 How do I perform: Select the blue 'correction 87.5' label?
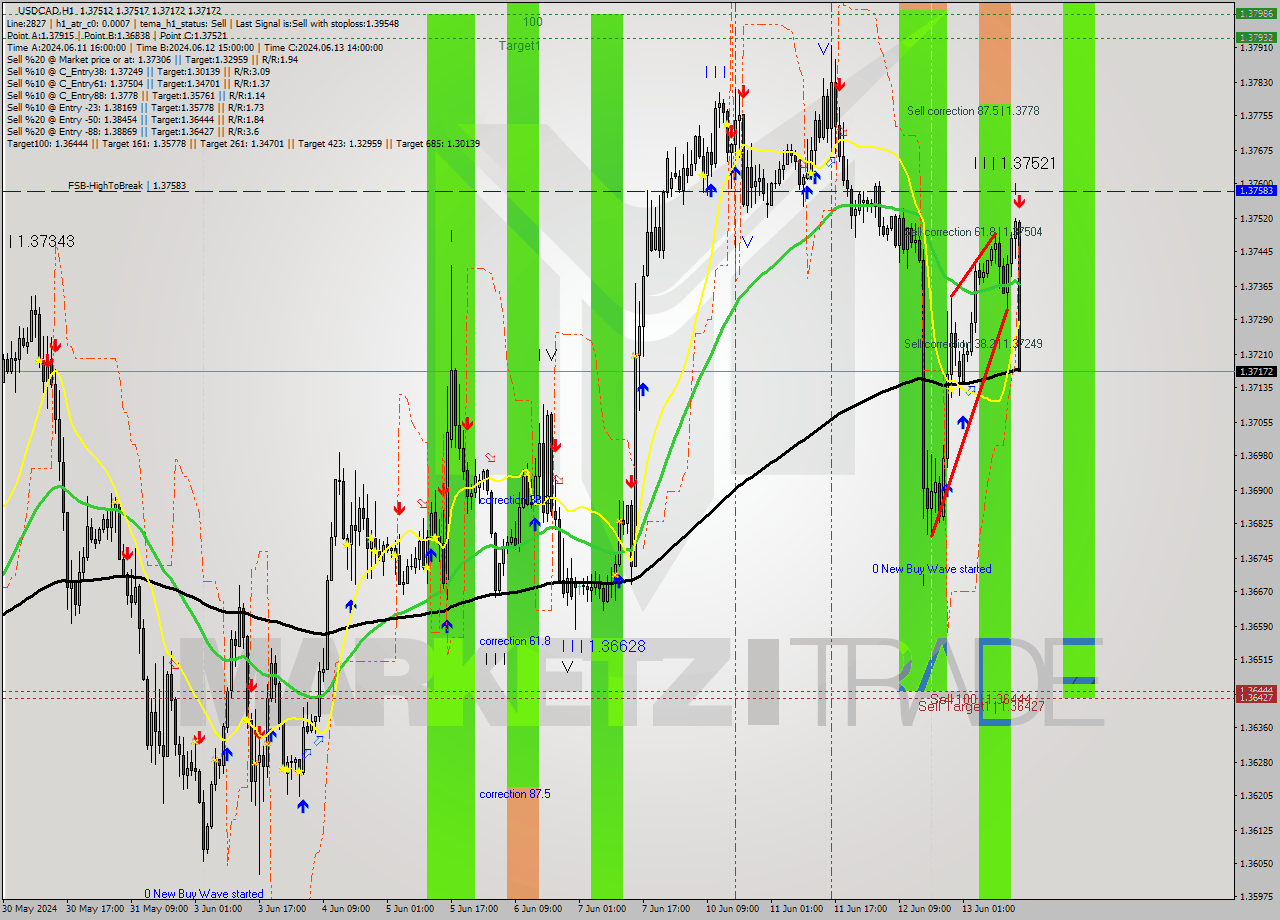pos(514,794)
